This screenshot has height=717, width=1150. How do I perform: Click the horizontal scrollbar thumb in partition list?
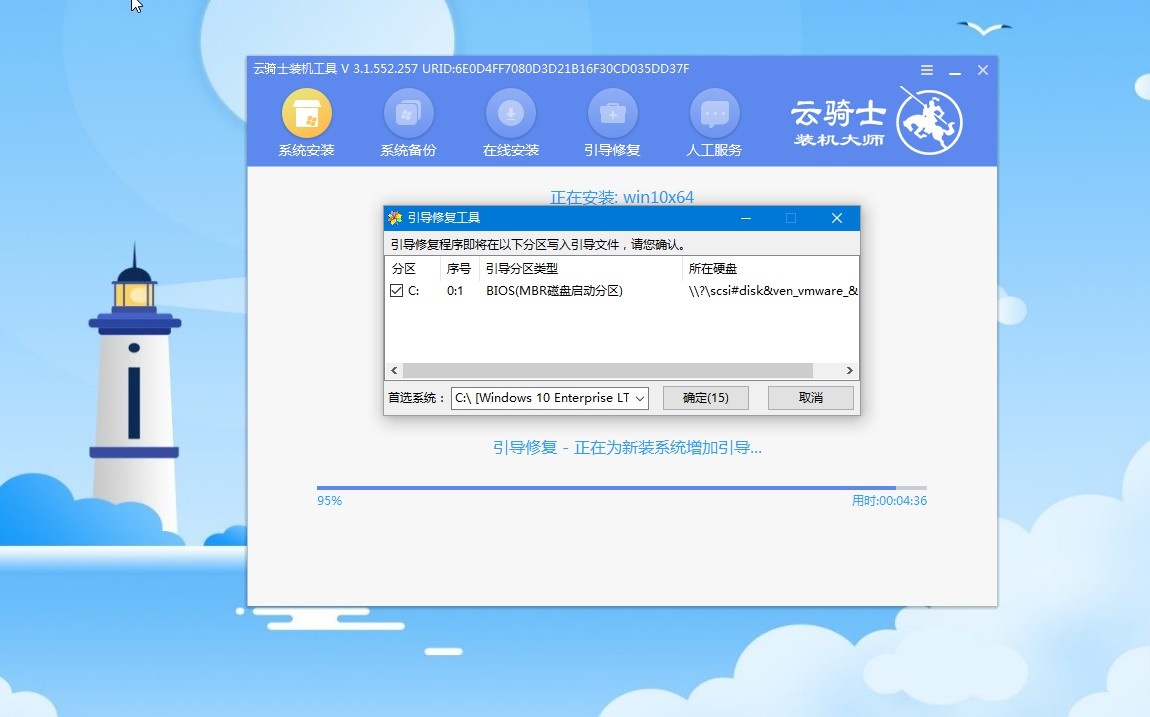607,370
